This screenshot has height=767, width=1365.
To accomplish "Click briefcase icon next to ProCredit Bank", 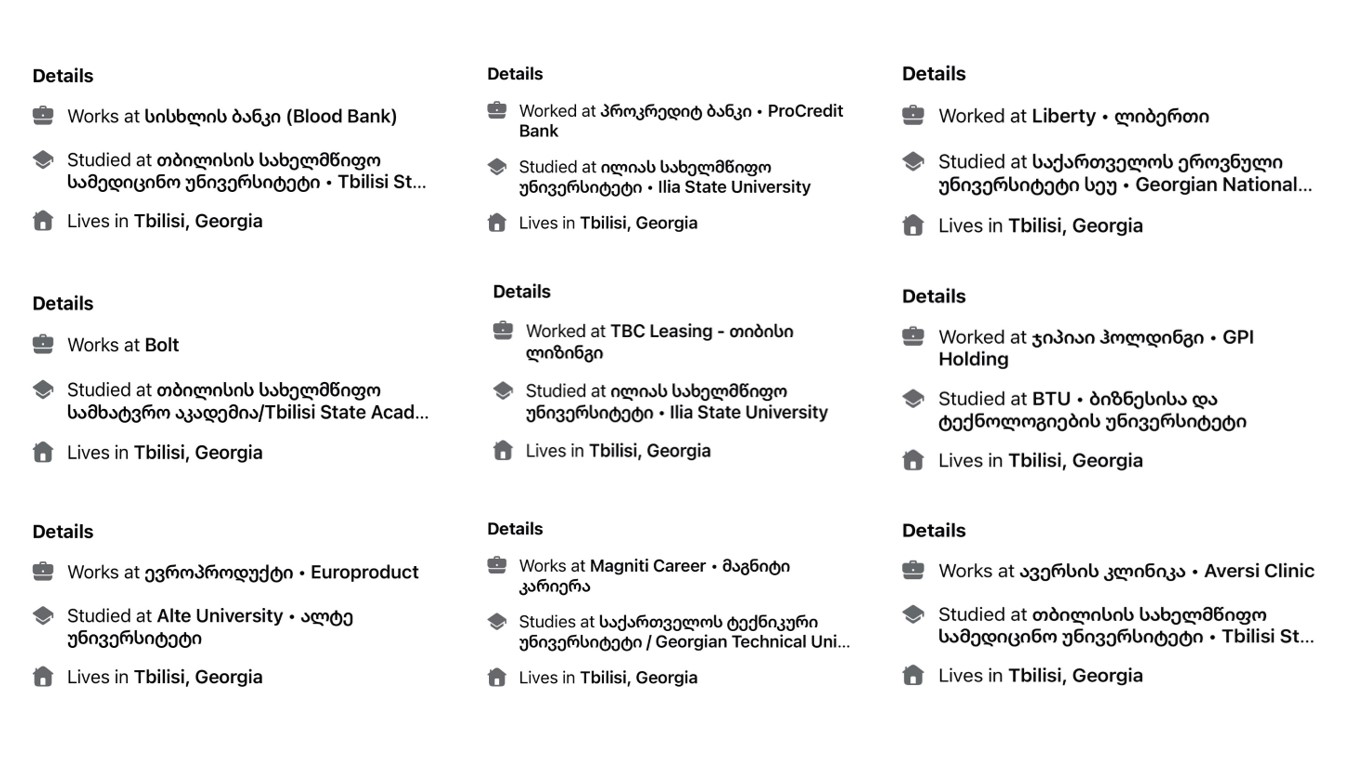I will 497,110.
